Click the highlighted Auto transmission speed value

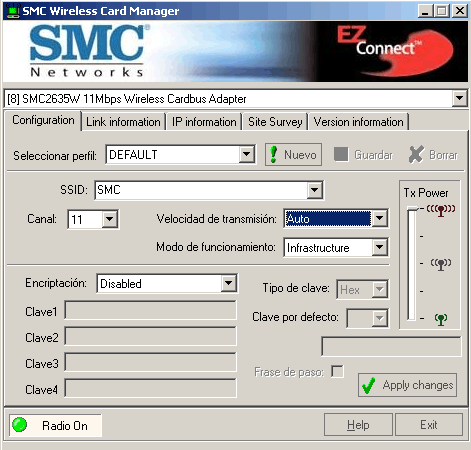[x=328, y=219]
